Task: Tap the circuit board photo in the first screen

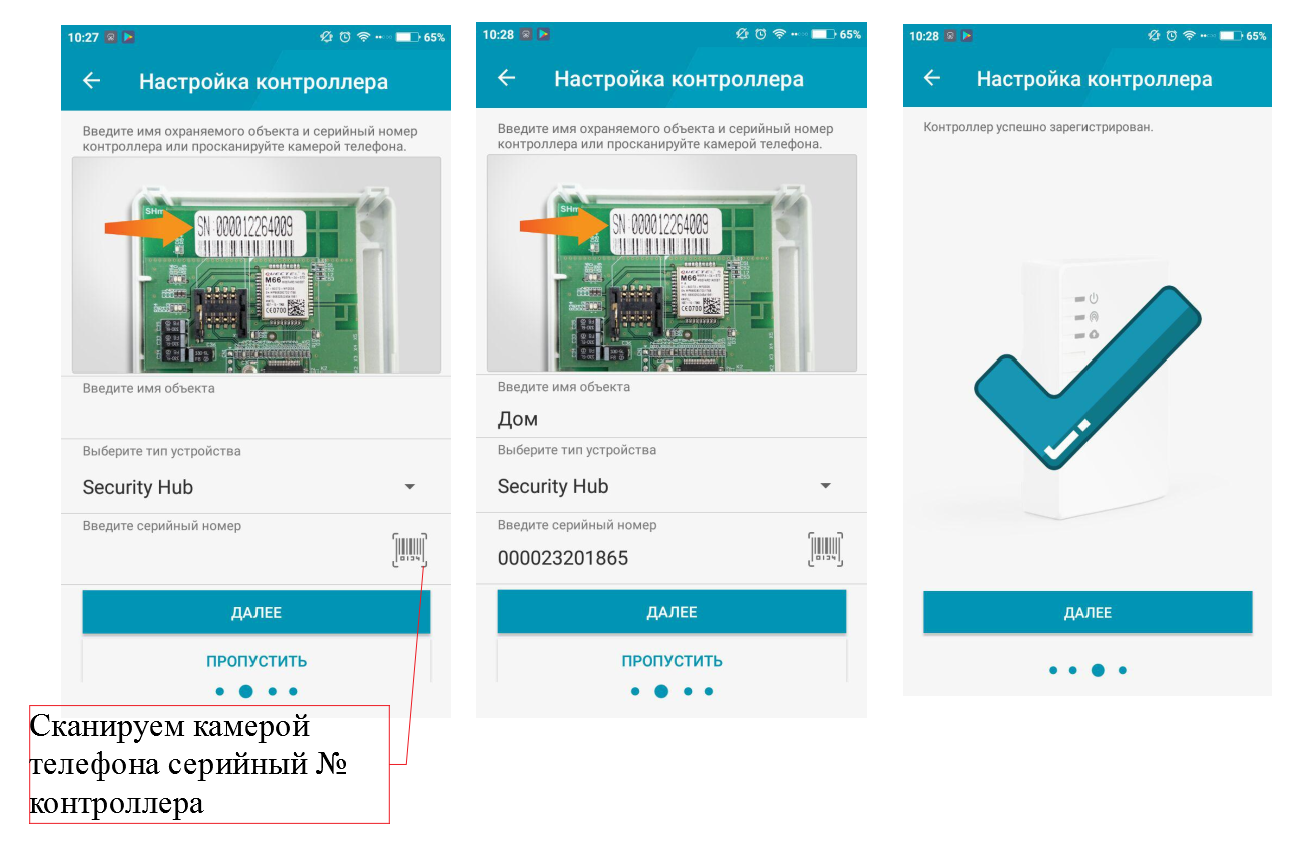Action: pos(256,264)
